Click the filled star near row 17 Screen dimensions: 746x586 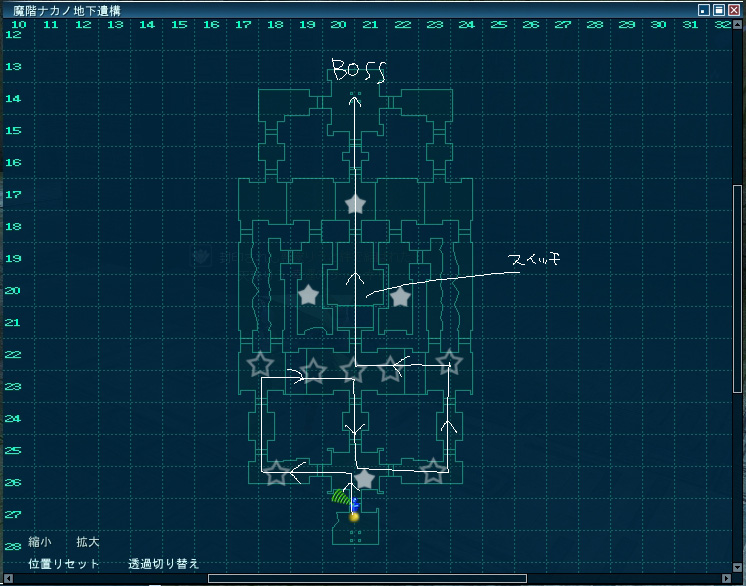click(355, 204)
